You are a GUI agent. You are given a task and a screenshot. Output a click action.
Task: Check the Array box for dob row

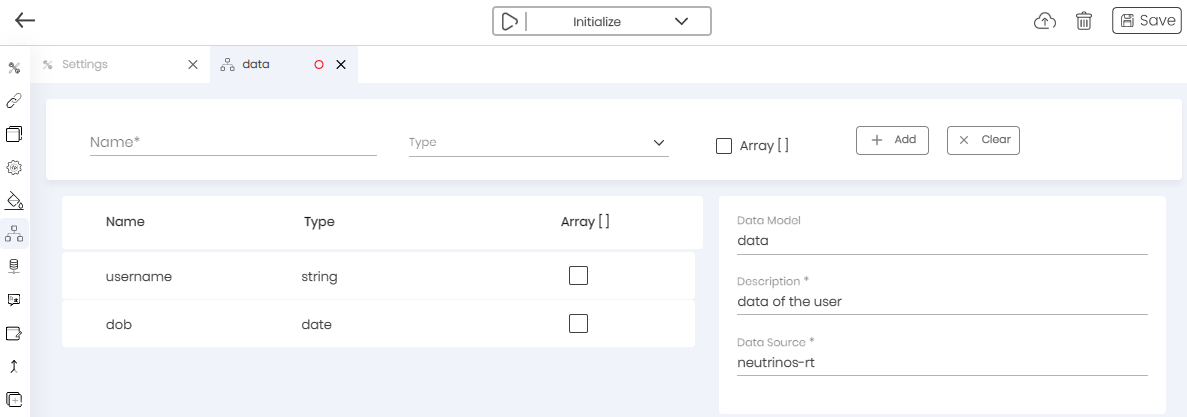point(578,324)
